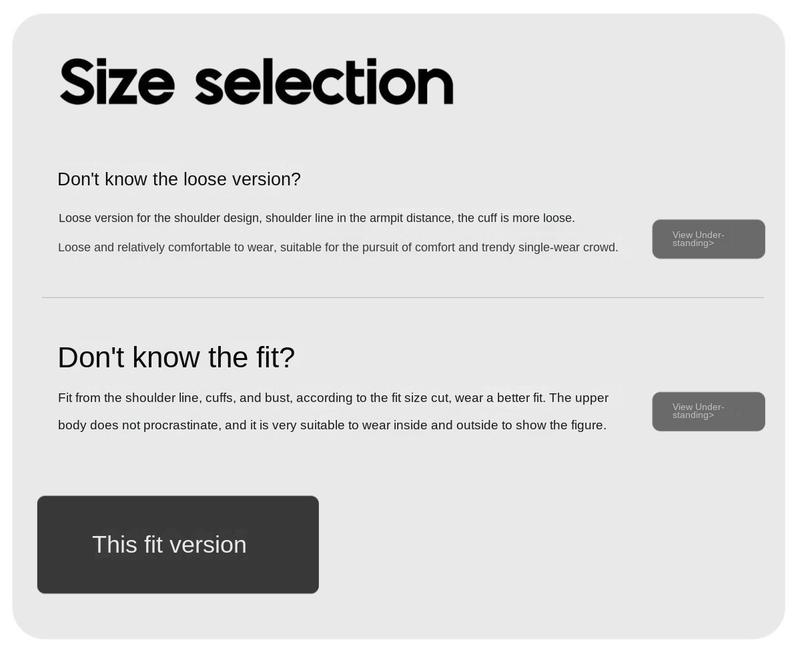Click the line starting "body does not procrastinate"
This screenshot has width=800, height=648.
(332, 425)
